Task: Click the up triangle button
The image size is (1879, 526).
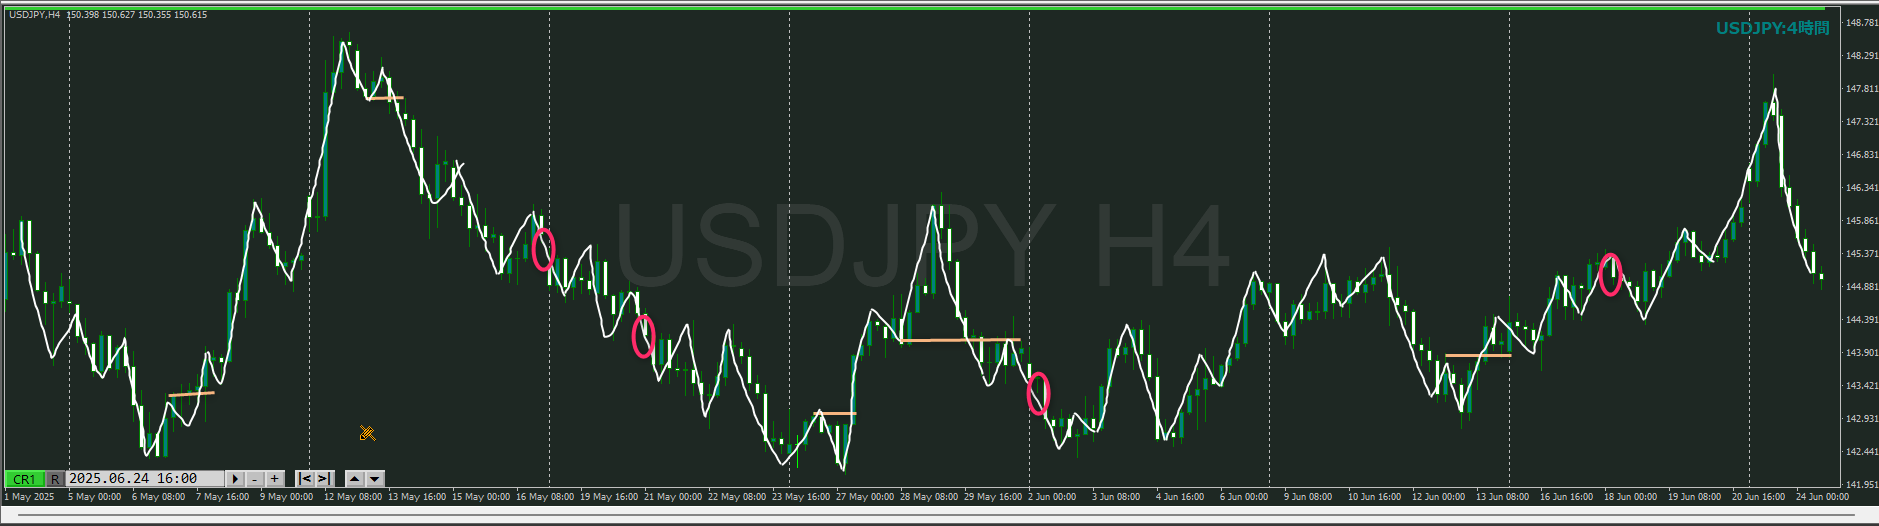Action: pyautogui.click(x=354, y=479)
